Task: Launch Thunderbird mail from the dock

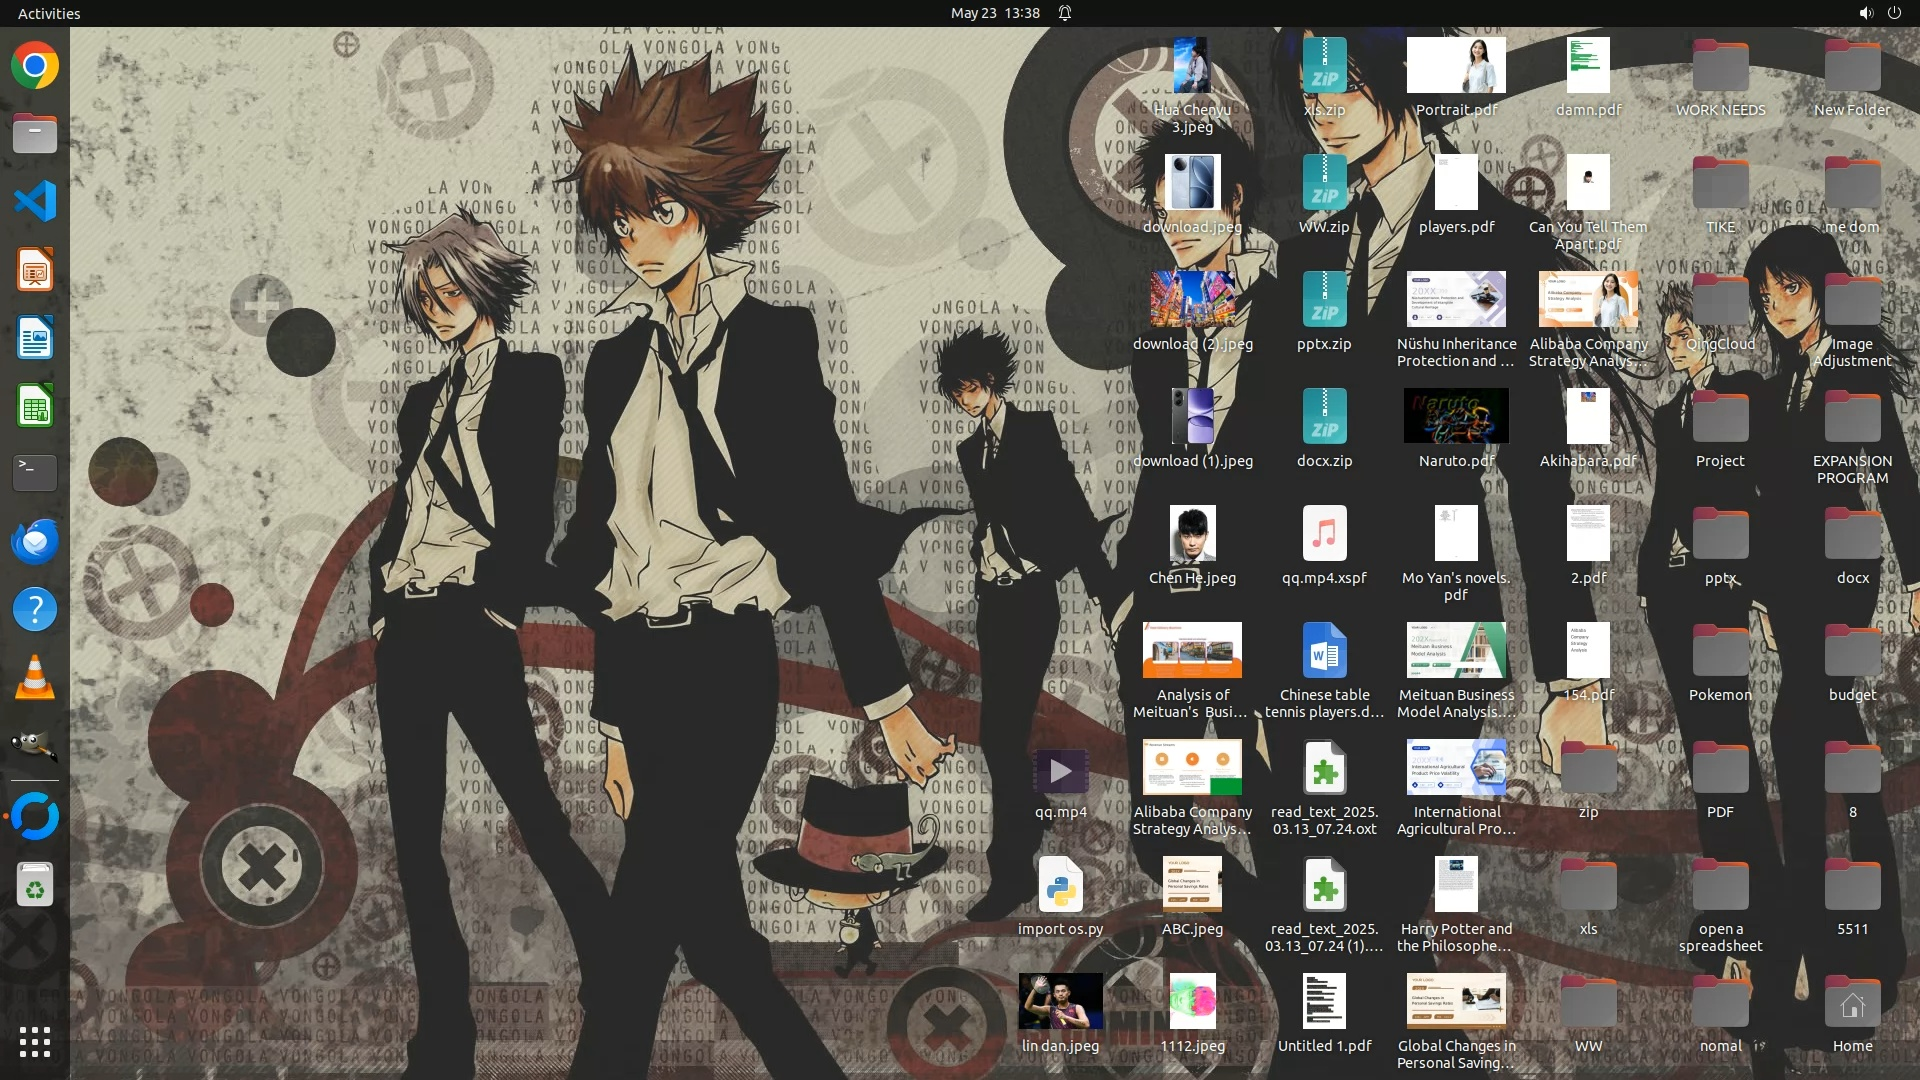Action: (35, 542)
